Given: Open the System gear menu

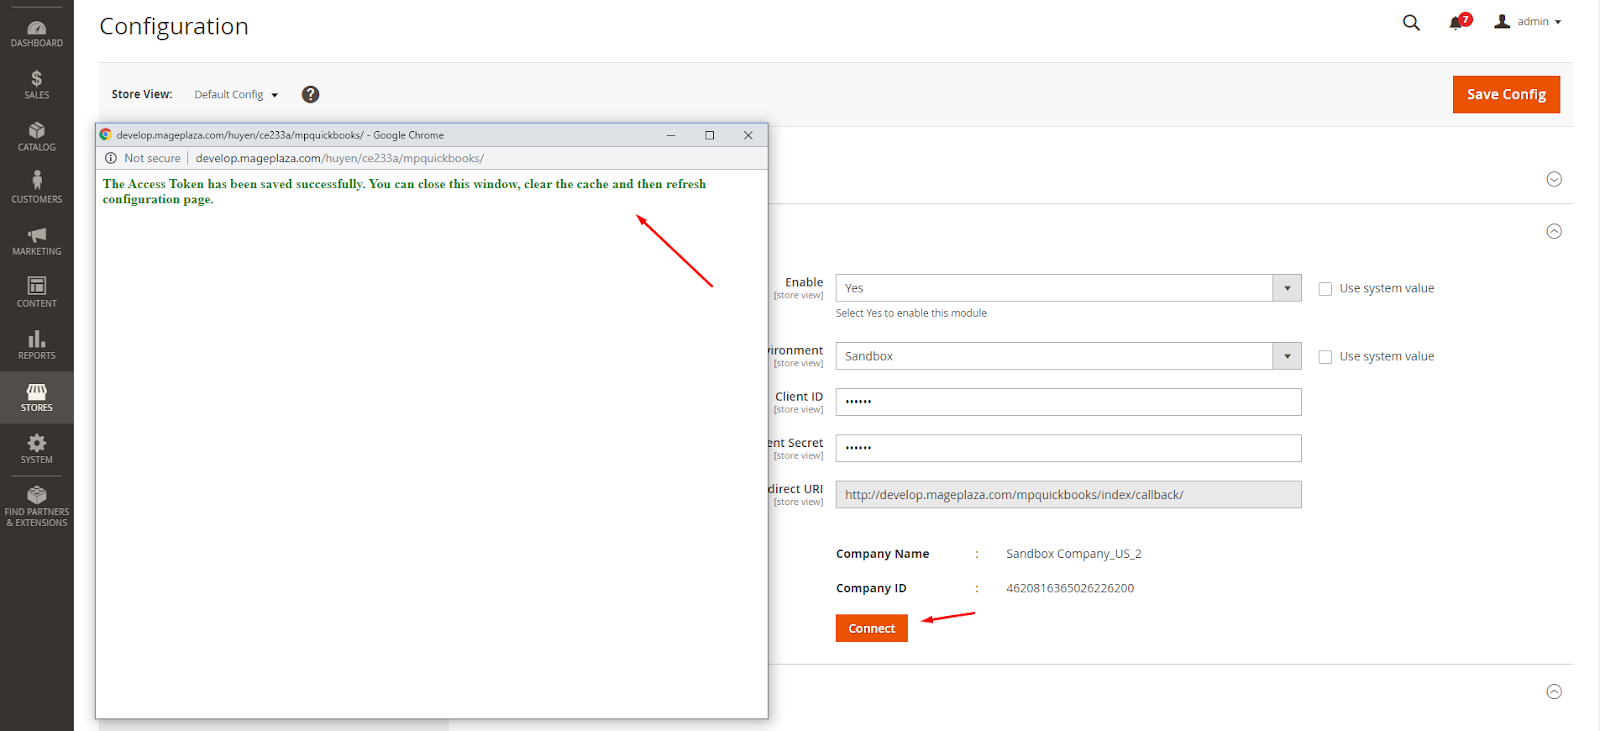Looking at the screenshot, I should tap(36, 449).
